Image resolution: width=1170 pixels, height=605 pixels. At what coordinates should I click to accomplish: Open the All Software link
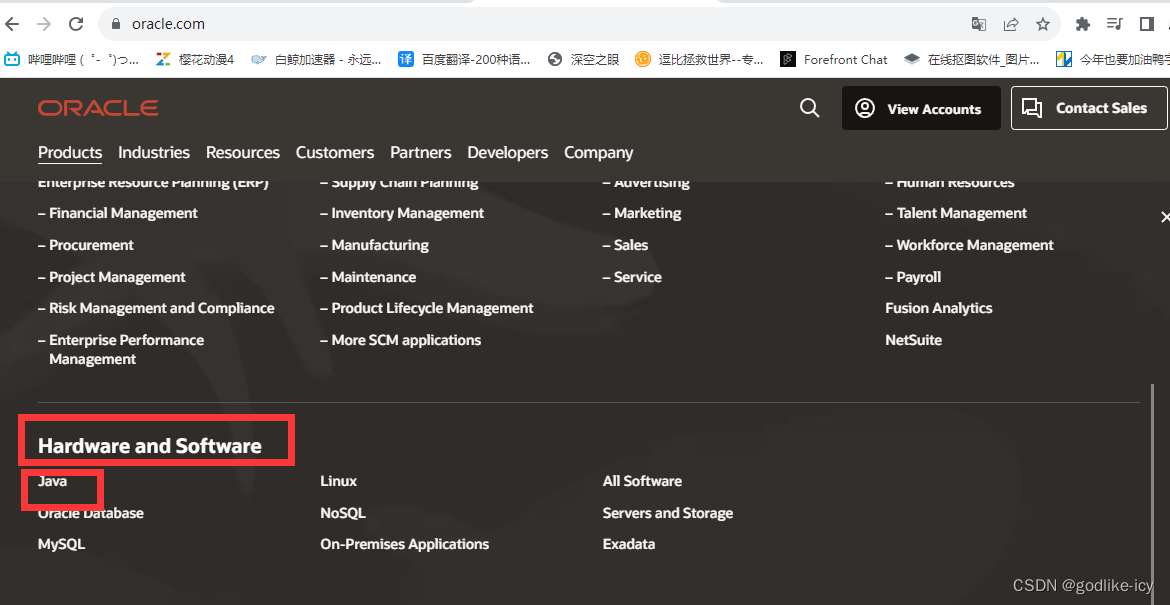(642, 481)
